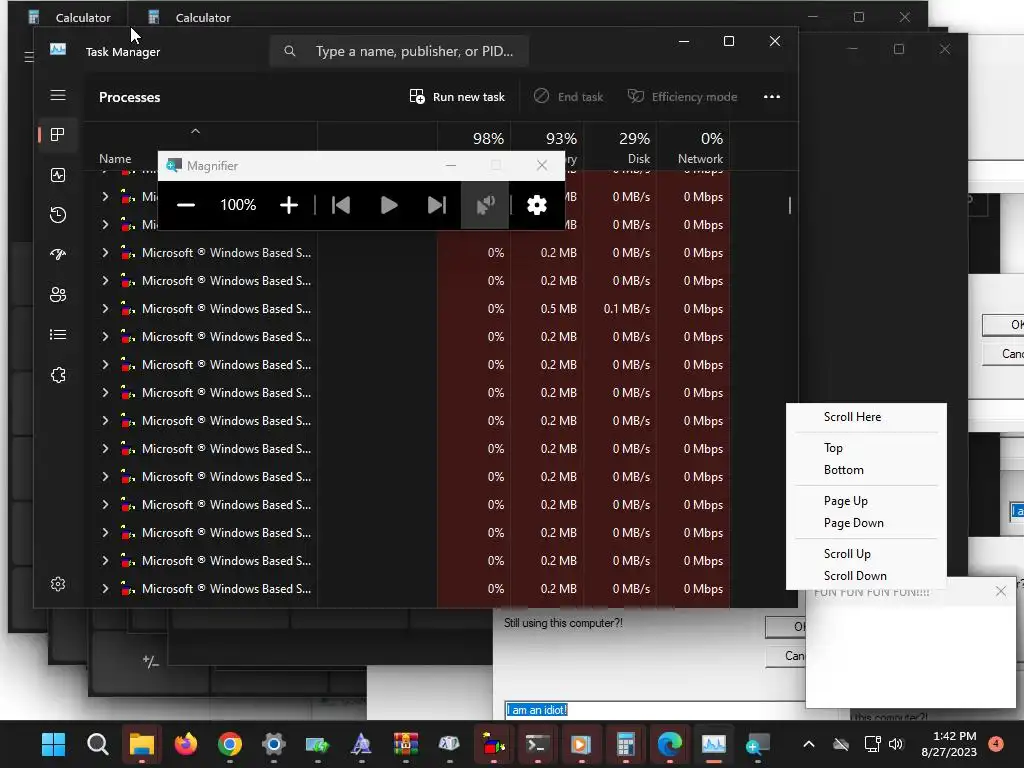Screen dimensions: 1024x768
Task: Sort by CPU column showing 98%
Action: click(474, 147)
